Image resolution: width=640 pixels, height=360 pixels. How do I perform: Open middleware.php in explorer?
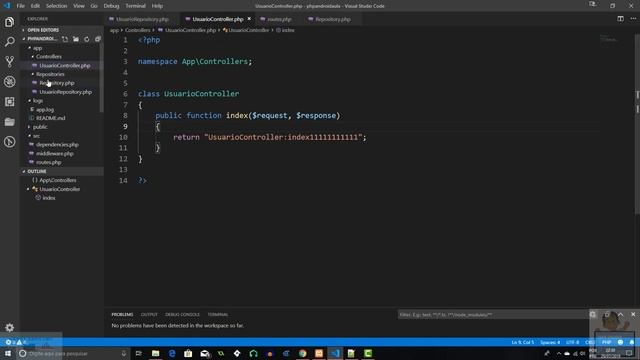pos(55,153)
